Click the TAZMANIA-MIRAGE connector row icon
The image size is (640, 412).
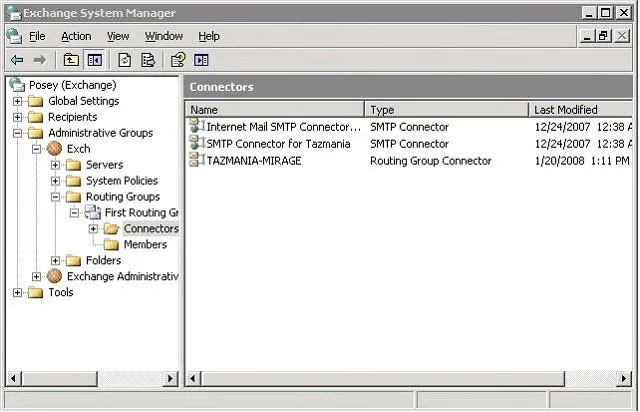click(x=197, y=160)
